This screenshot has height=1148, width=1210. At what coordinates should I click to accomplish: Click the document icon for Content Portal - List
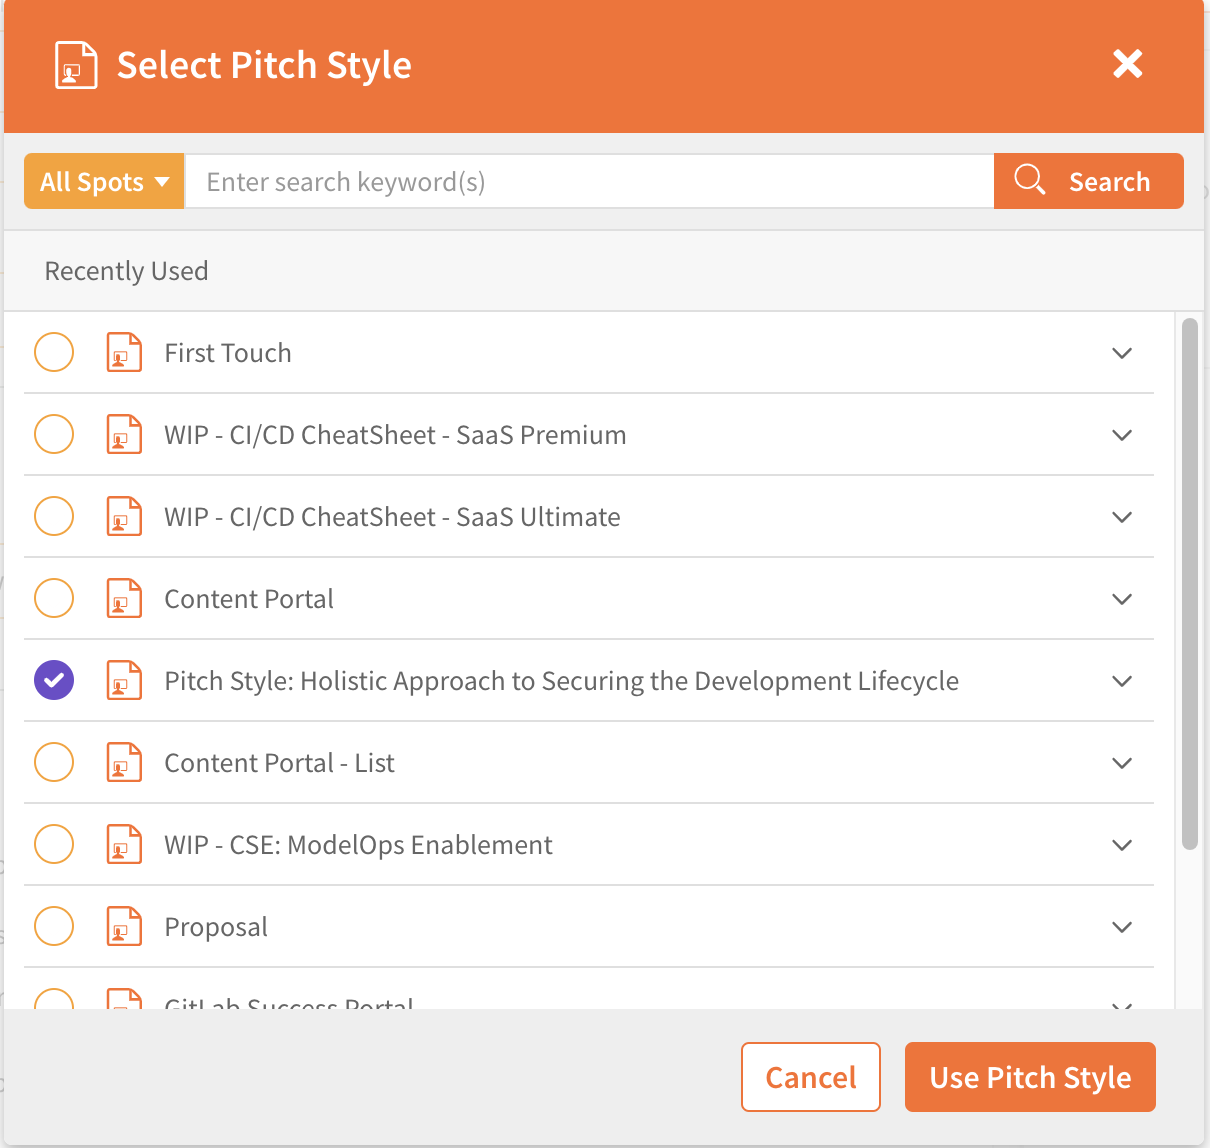click(123, 762)
